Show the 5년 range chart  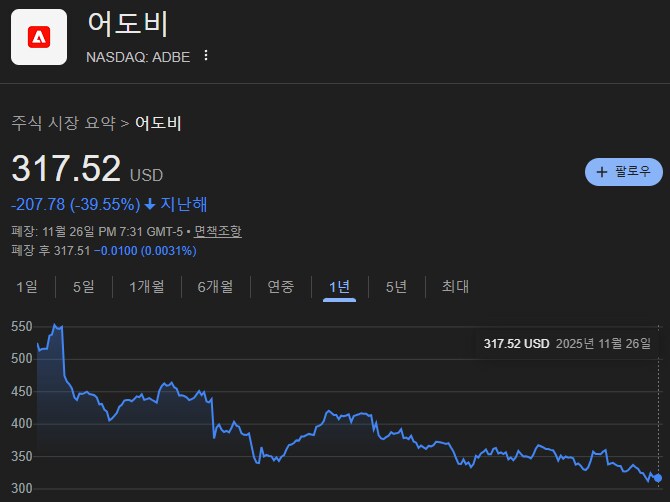[396, 287]
